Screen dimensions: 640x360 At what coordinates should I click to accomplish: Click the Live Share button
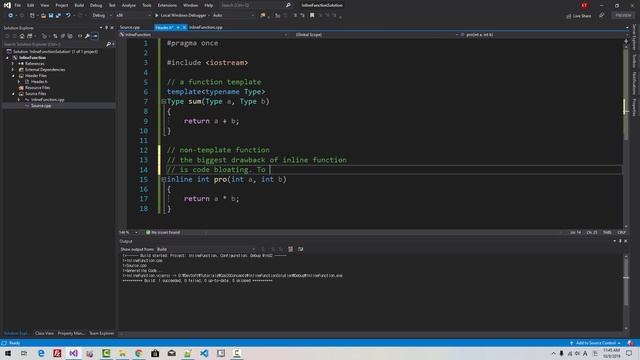[579, 16]
